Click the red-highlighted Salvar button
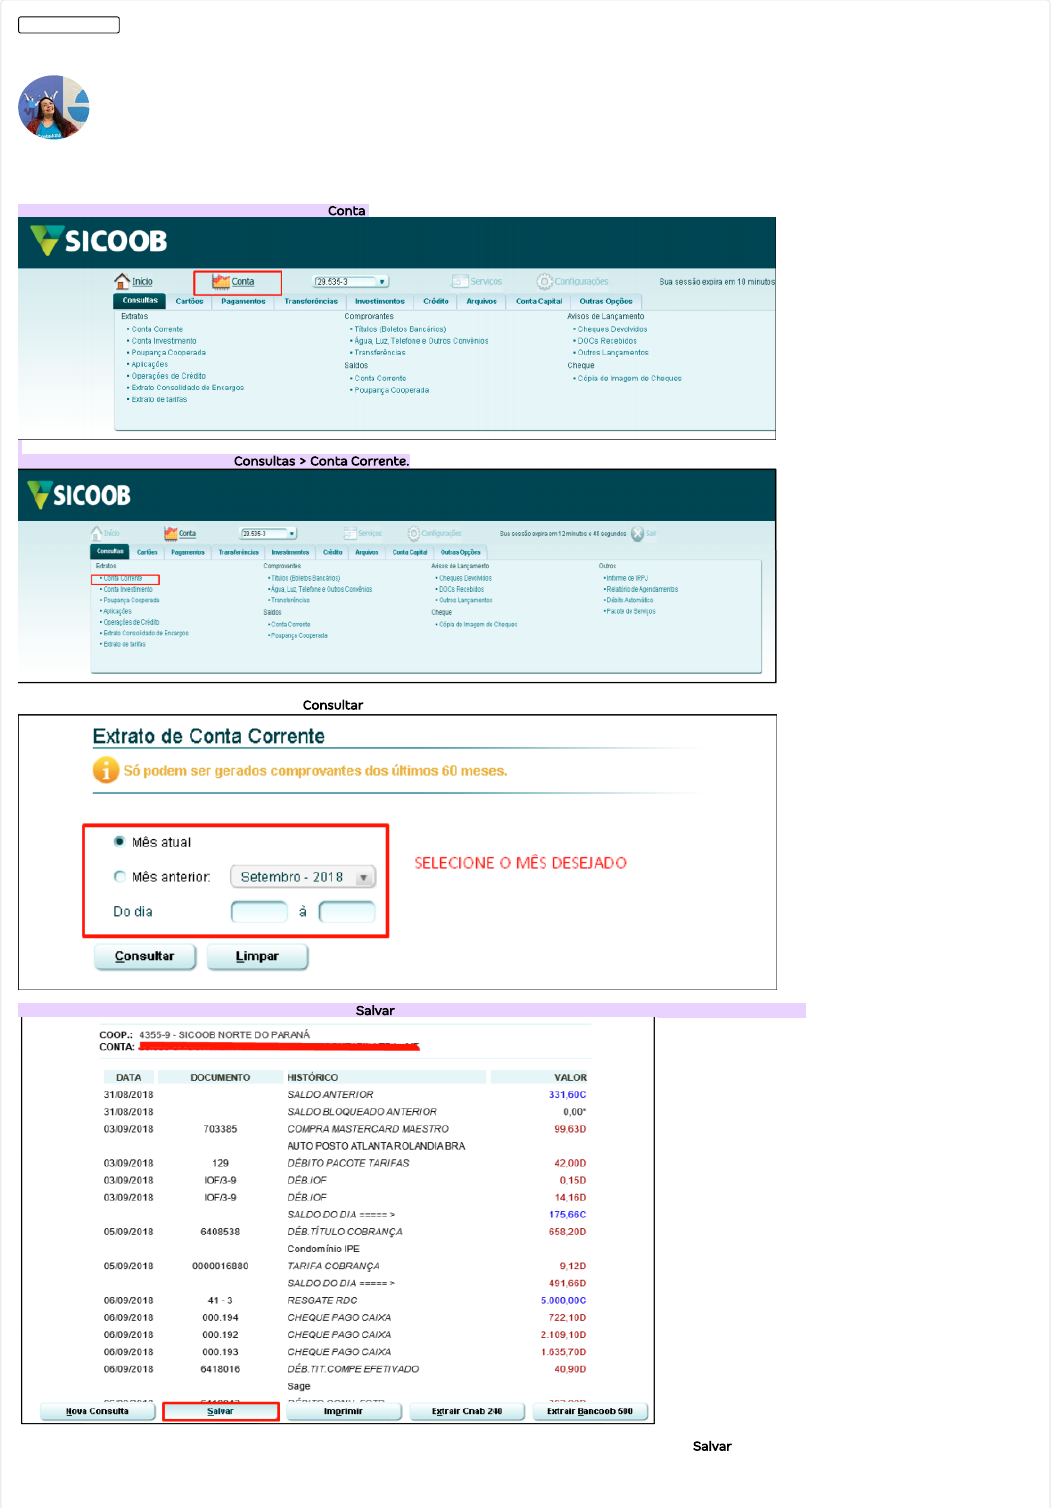This screenshot has height=1508, width=1051. 220,1411
